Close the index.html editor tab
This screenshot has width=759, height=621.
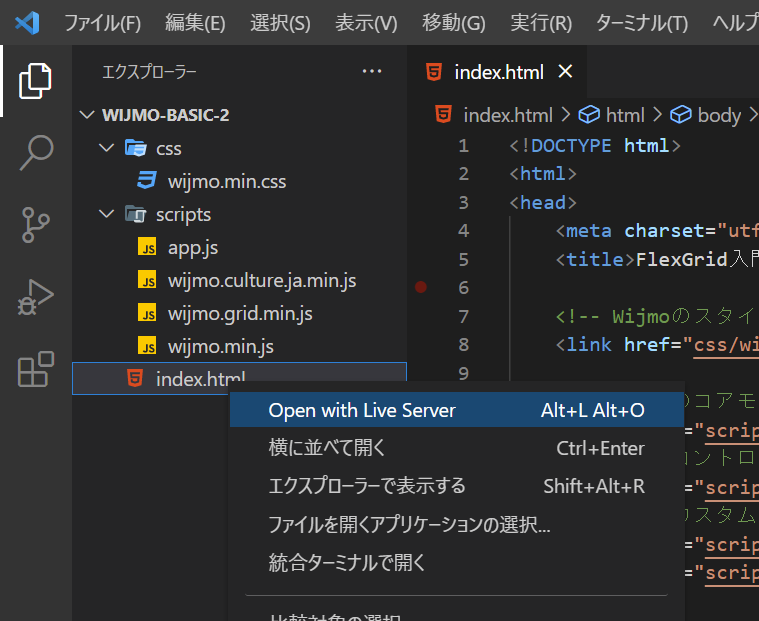(565, 72)
